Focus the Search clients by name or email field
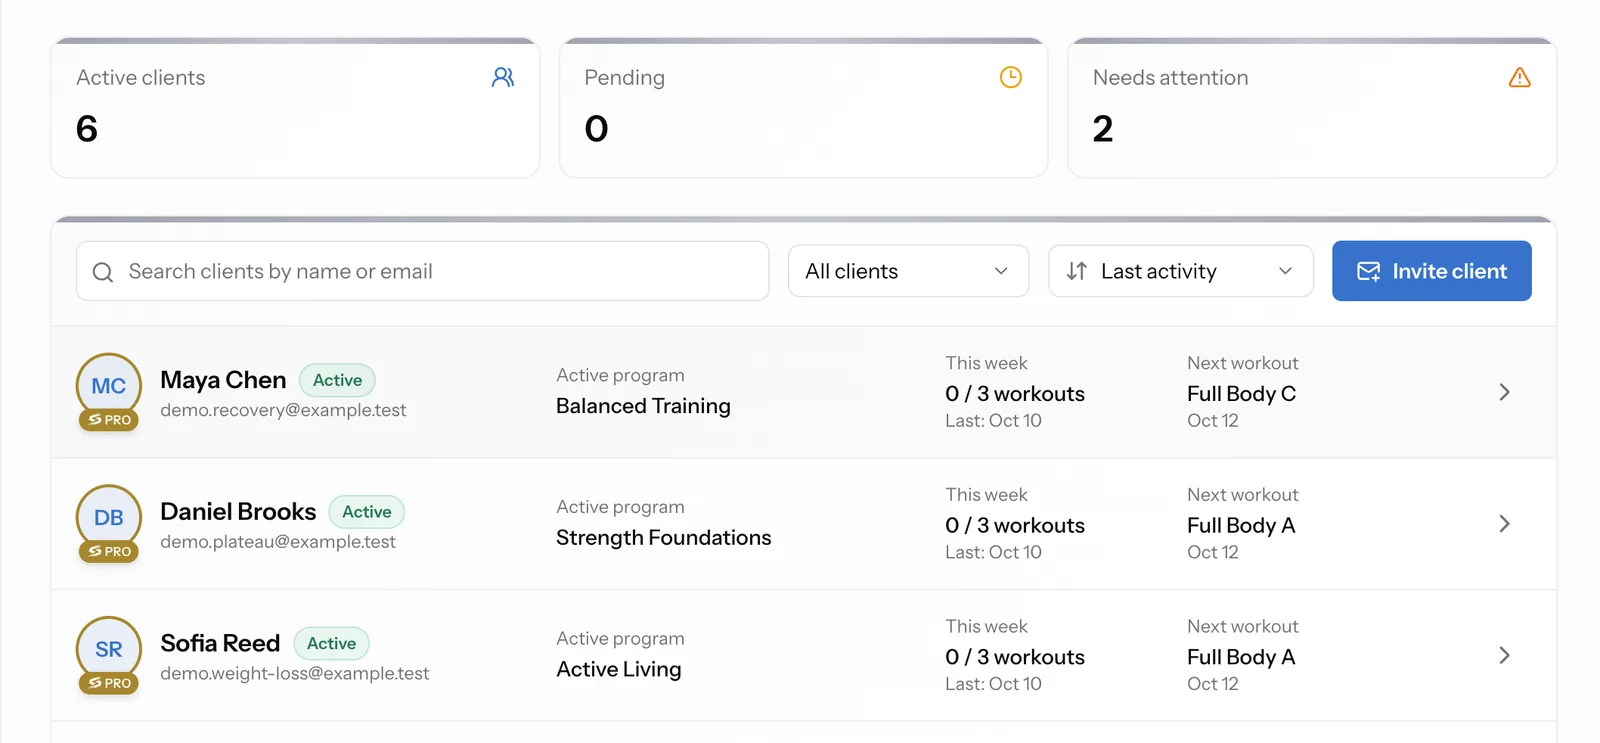1600x743 pixels. (x=422, y=271)
